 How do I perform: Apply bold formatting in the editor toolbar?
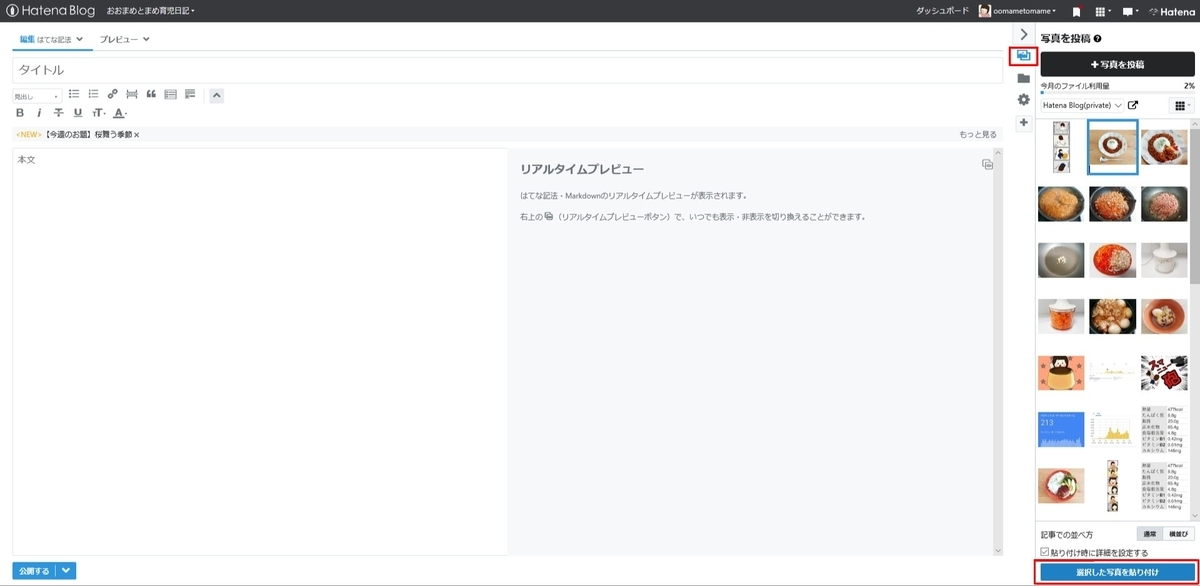click(x=19, y=112)
